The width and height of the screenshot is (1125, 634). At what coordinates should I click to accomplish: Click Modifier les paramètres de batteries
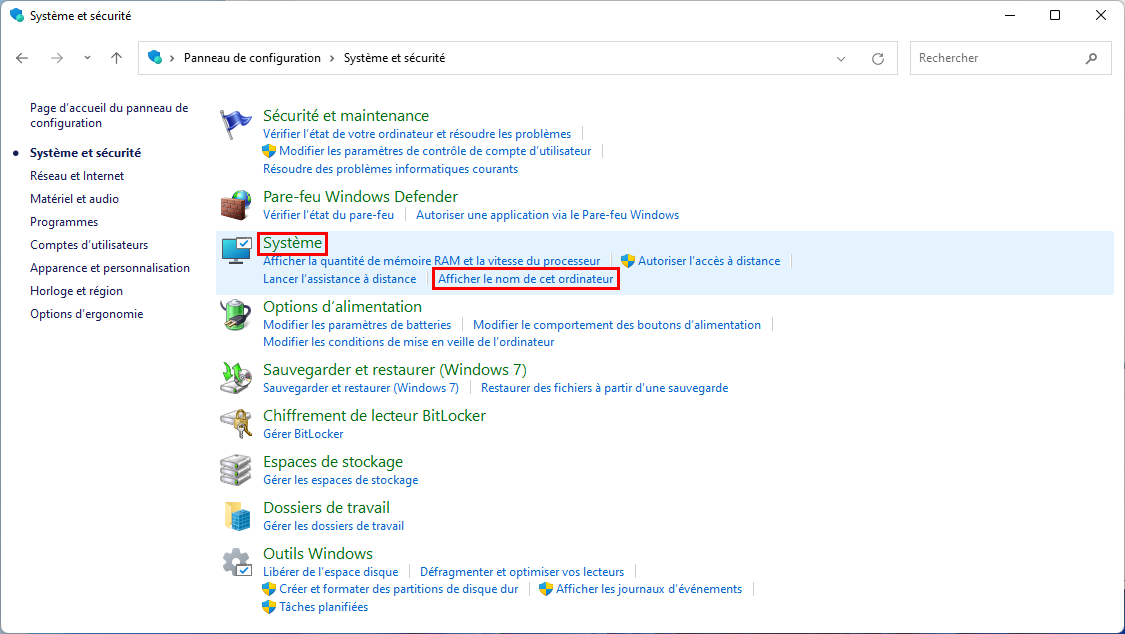click(357, 324)
